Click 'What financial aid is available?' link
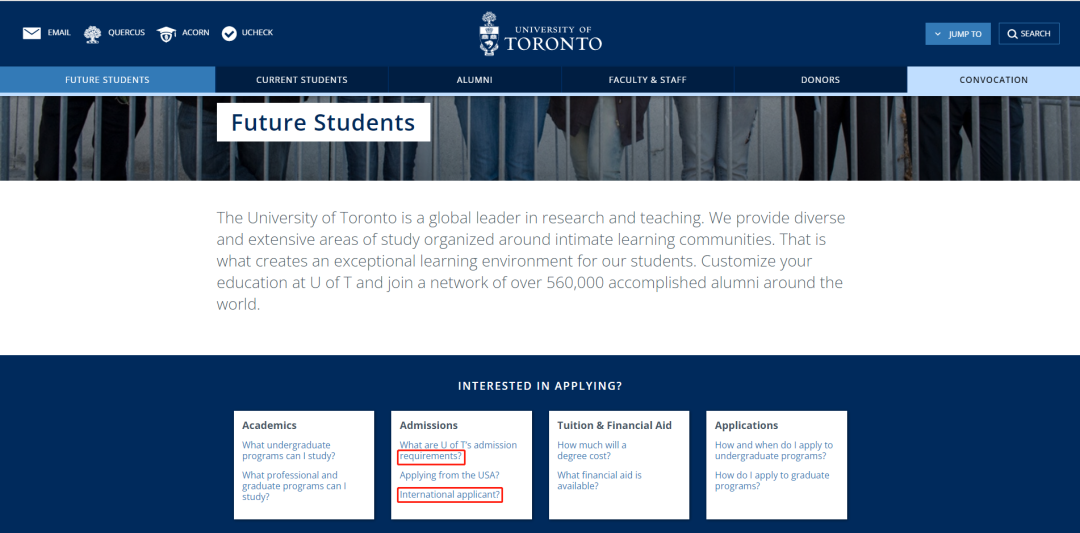Viewport: 1080px width, 533px height. [599, 481]
